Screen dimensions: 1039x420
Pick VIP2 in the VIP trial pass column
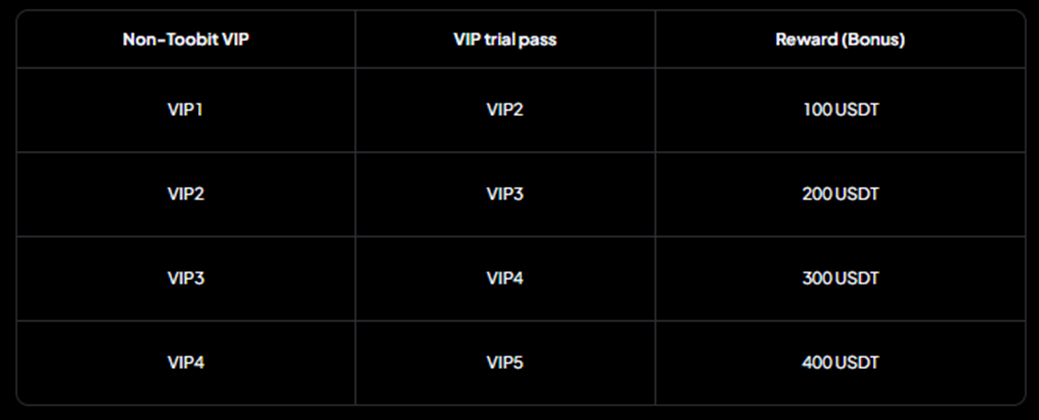[504, 110]
